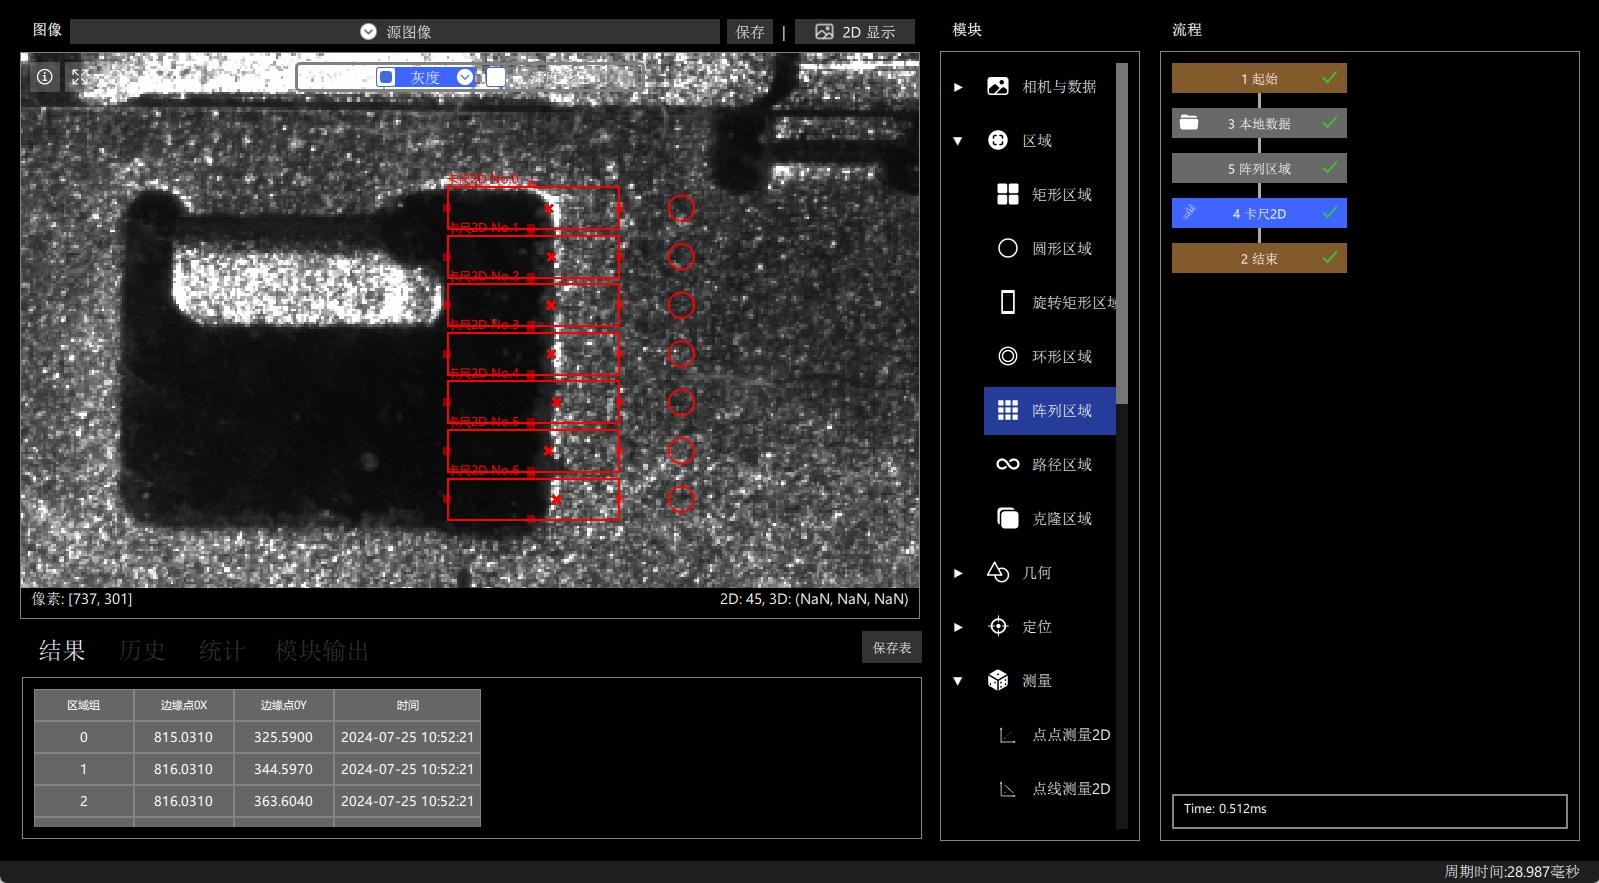Click the 周期时间 status bar text
This screenshot has width=1599, height=883.
(1511, 872)
